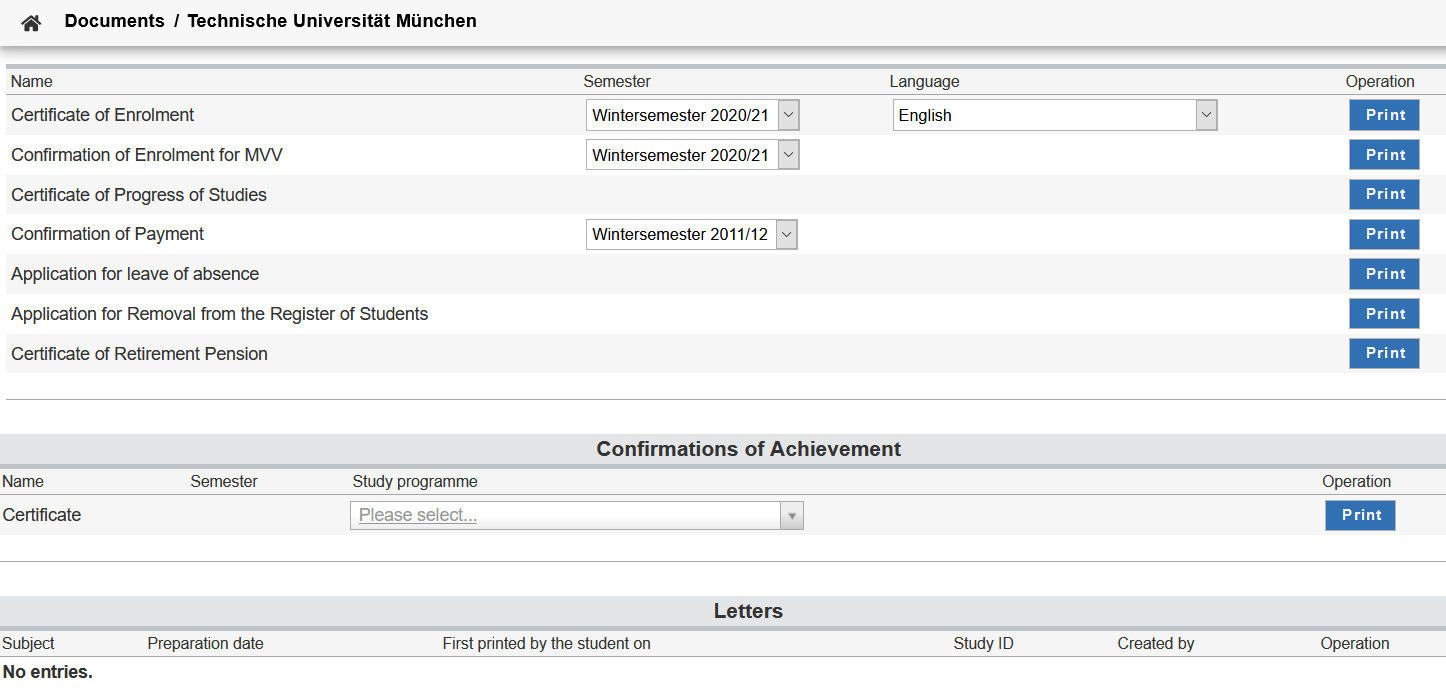Print the Application for leave of absence
Screen dimensions: 1446x692
(x=1384, y=274)
